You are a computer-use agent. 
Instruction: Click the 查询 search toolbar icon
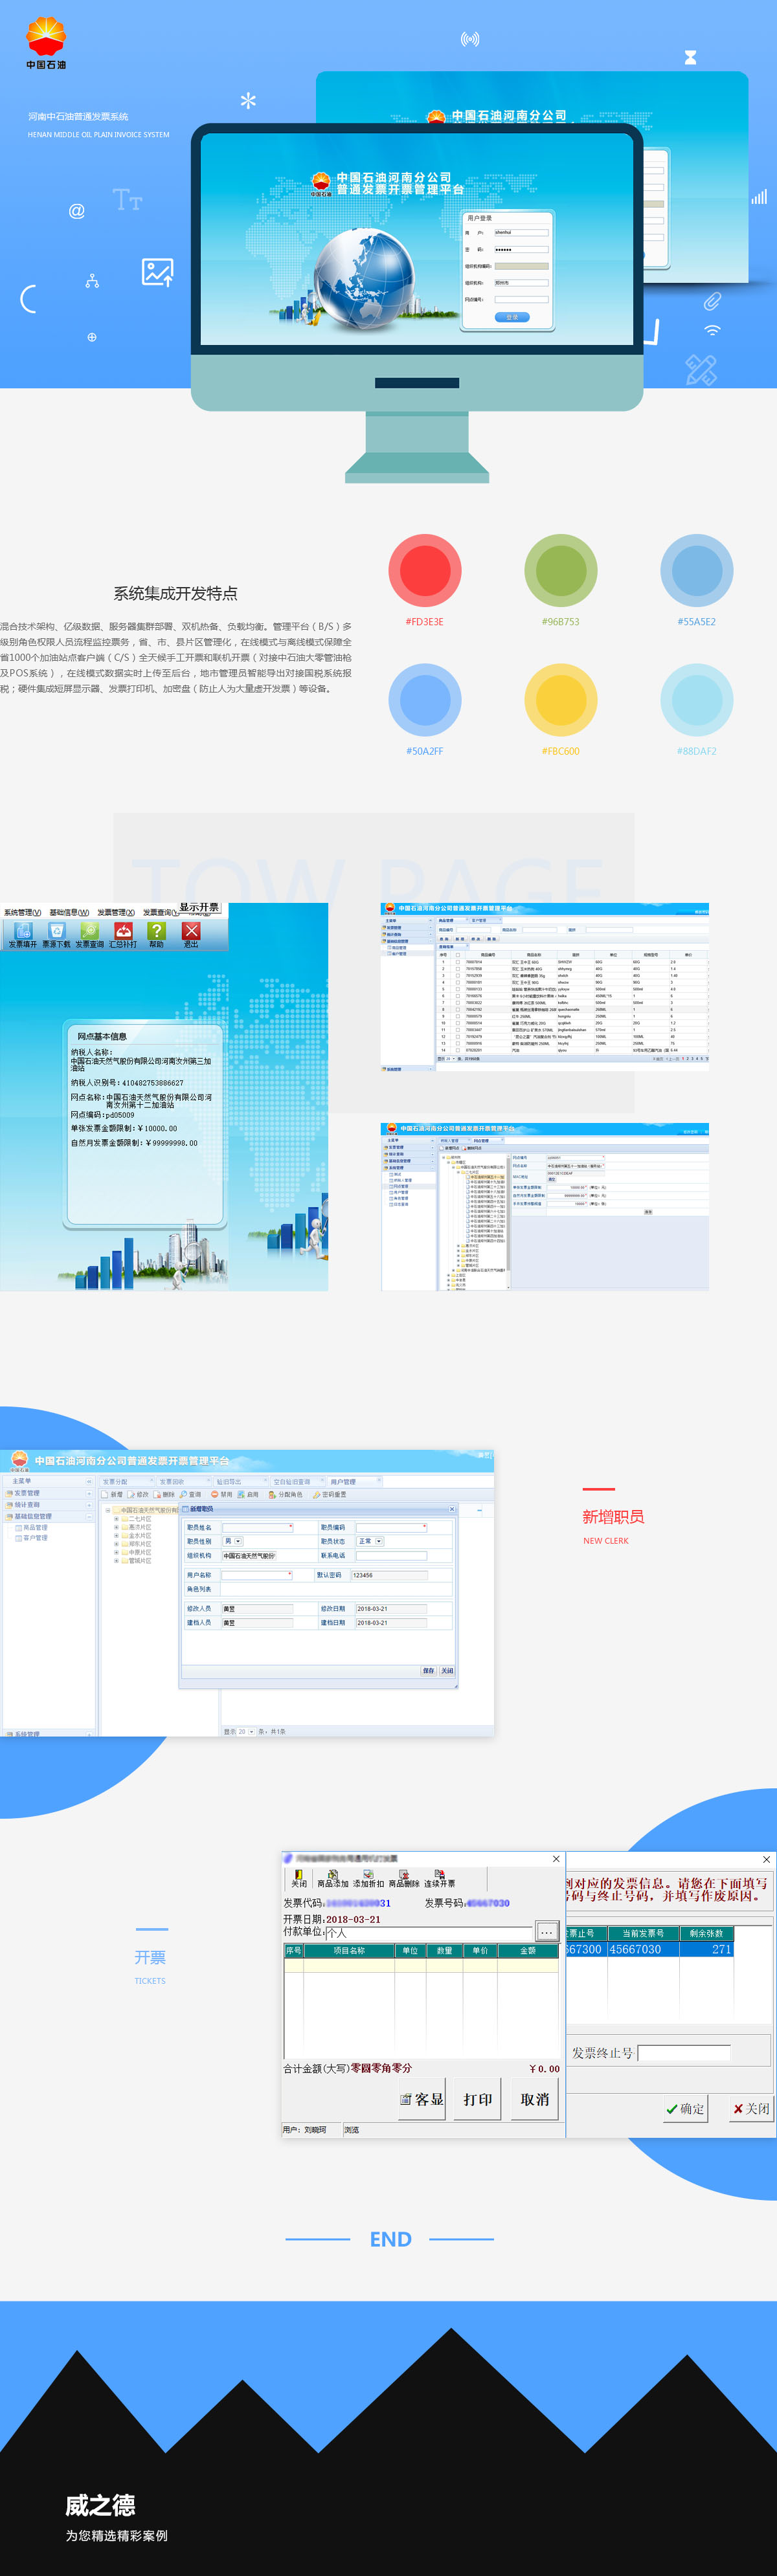(191, 1494)
